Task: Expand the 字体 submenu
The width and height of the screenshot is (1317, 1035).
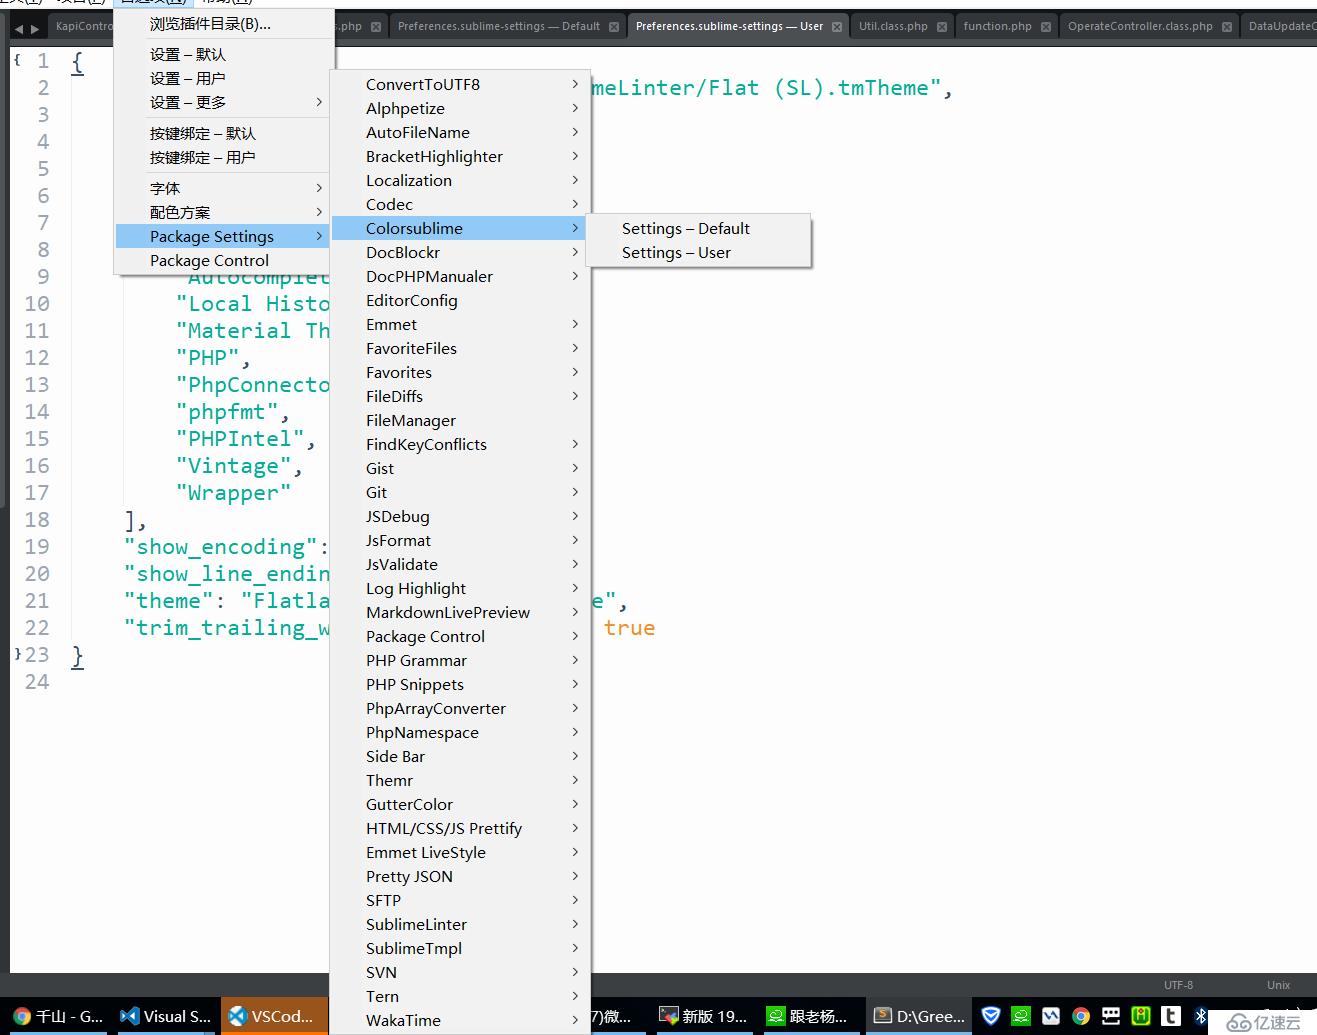Action: coord(224,188)
